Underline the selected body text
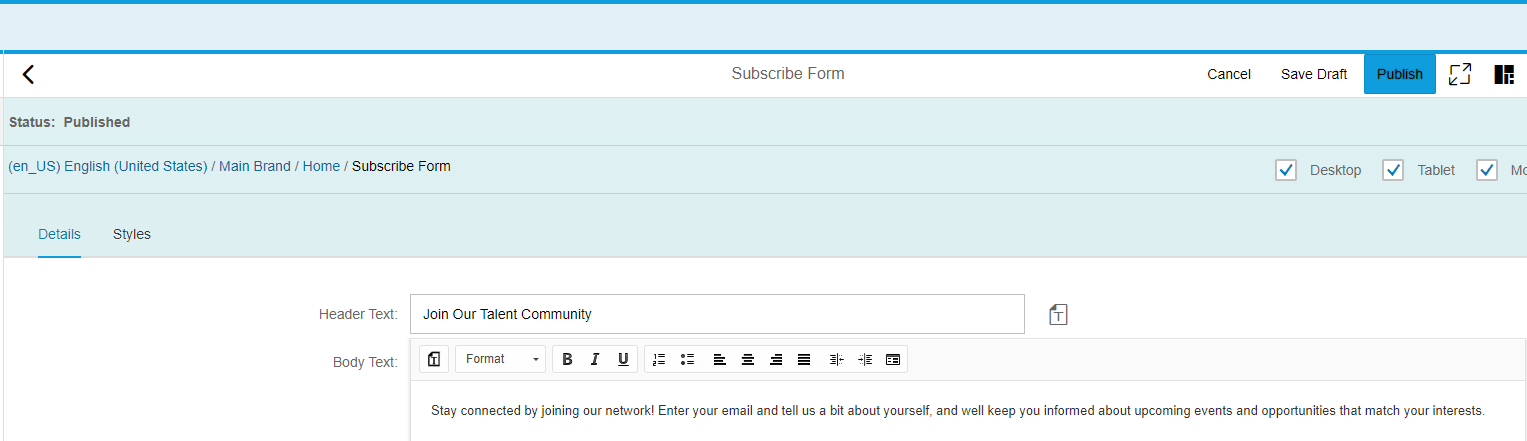The height and width of the screenshot is (441, 1527). pyautogui.click(x=623, y=359)
